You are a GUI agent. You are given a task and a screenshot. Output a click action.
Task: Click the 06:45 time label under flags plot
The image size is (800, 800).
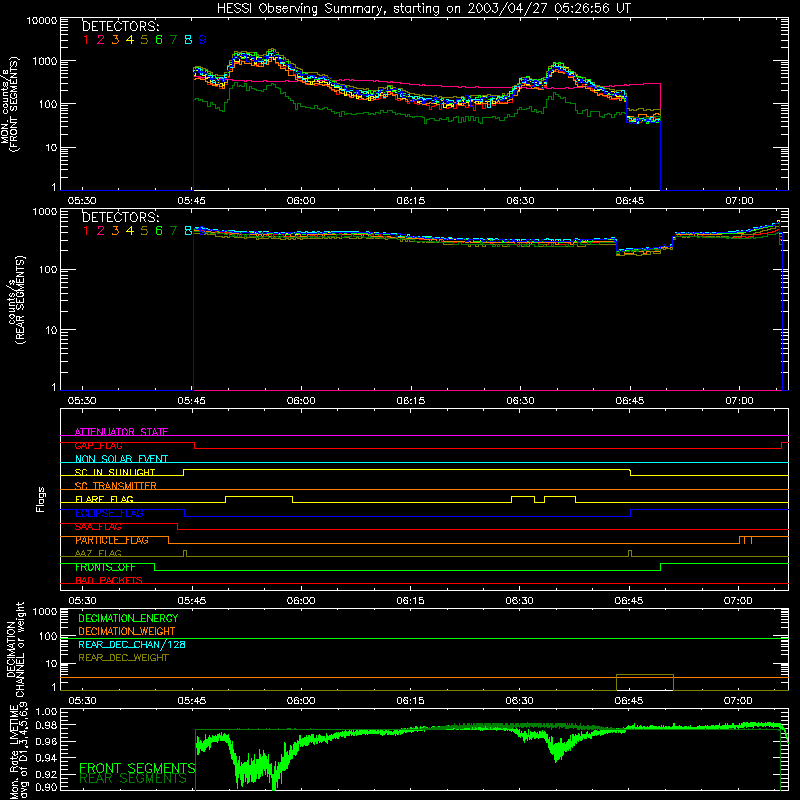click(629, 601)
